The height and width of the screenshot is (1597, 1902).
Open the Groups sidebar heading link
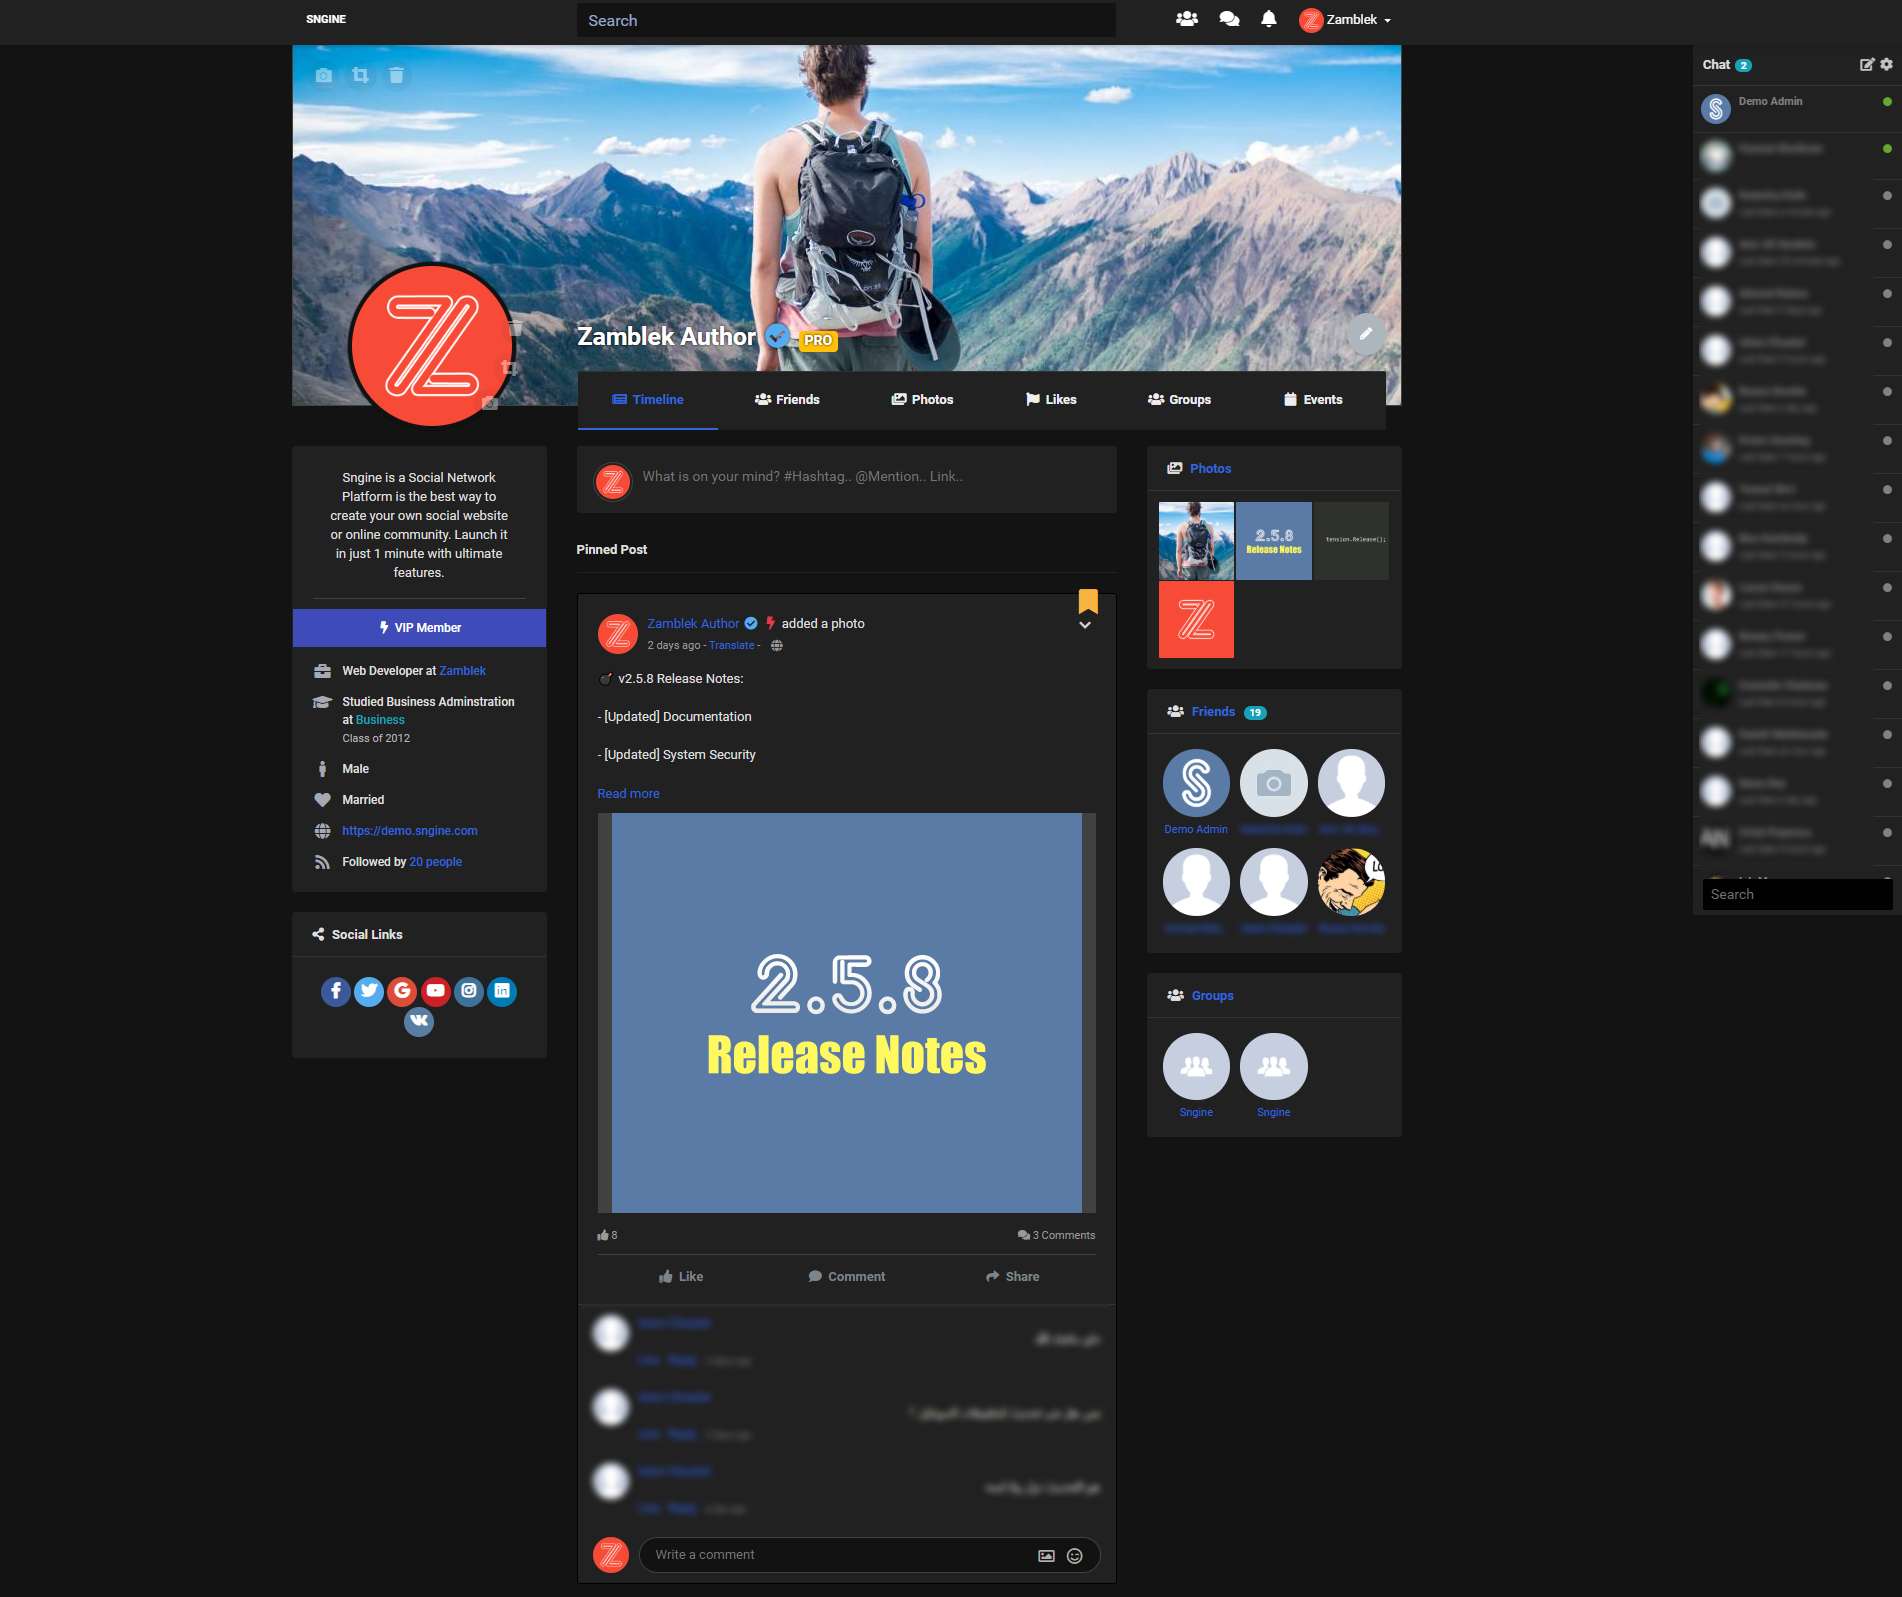click(1212, 996)
